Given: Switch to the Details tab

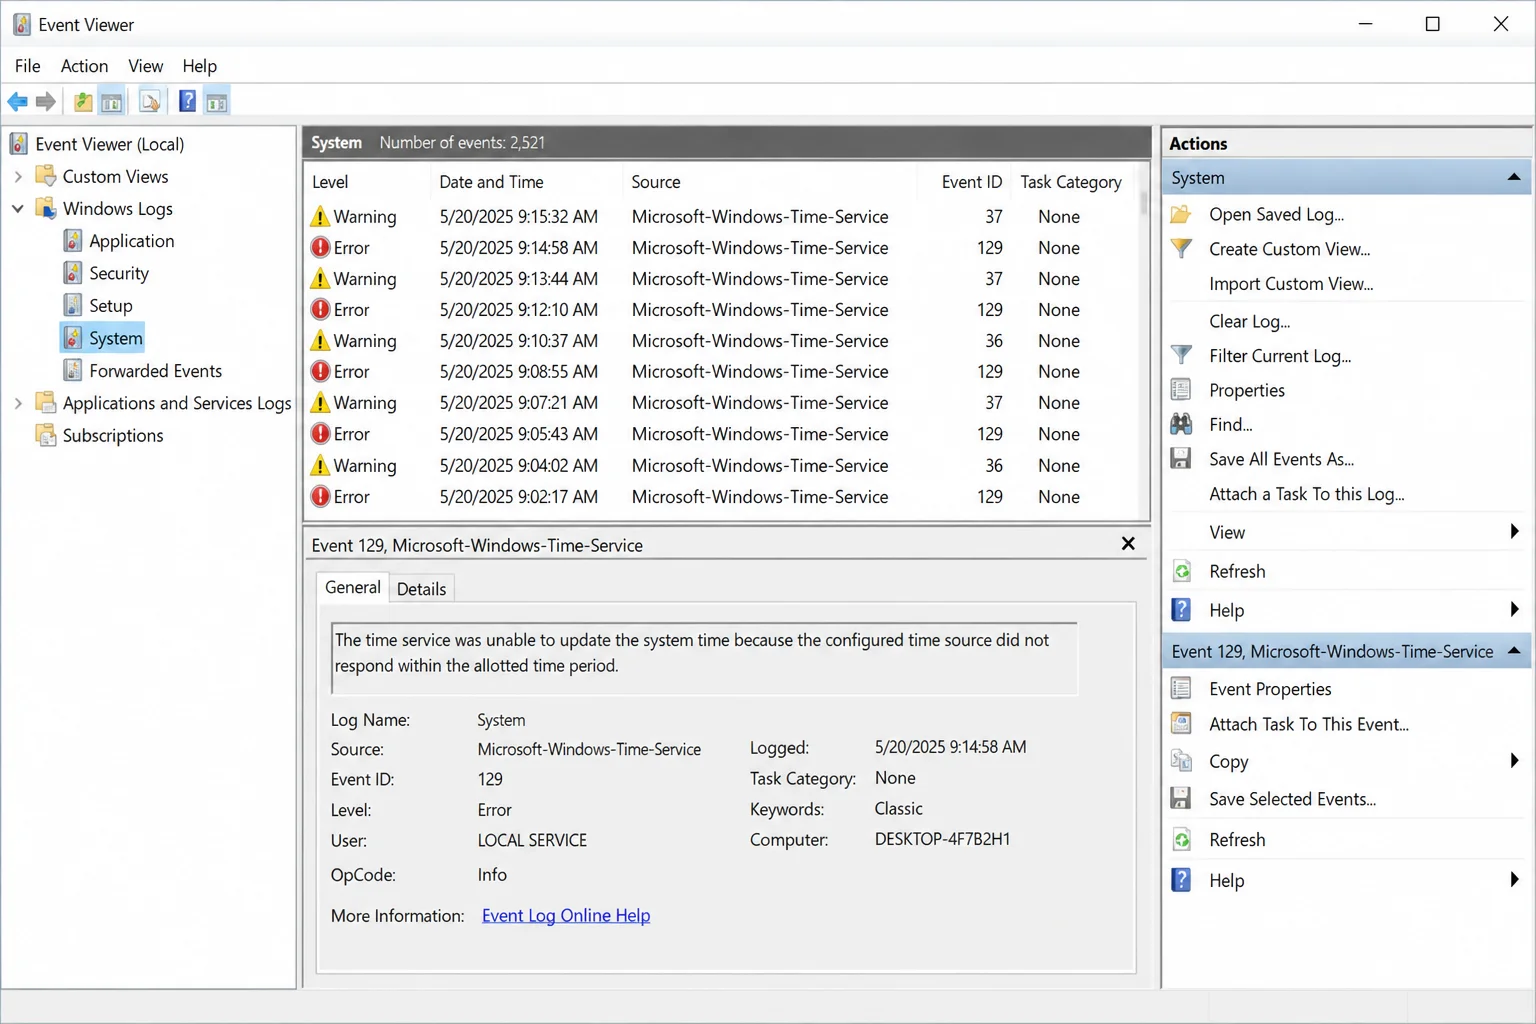Looking at the screenshot, I should pos(421,589).
